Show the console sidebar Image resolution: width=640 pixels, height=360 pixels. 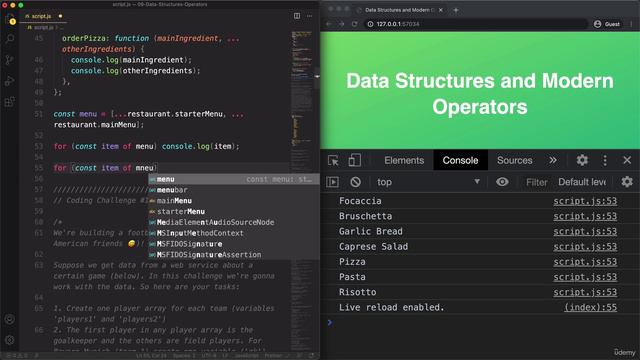tap(333, 182)
